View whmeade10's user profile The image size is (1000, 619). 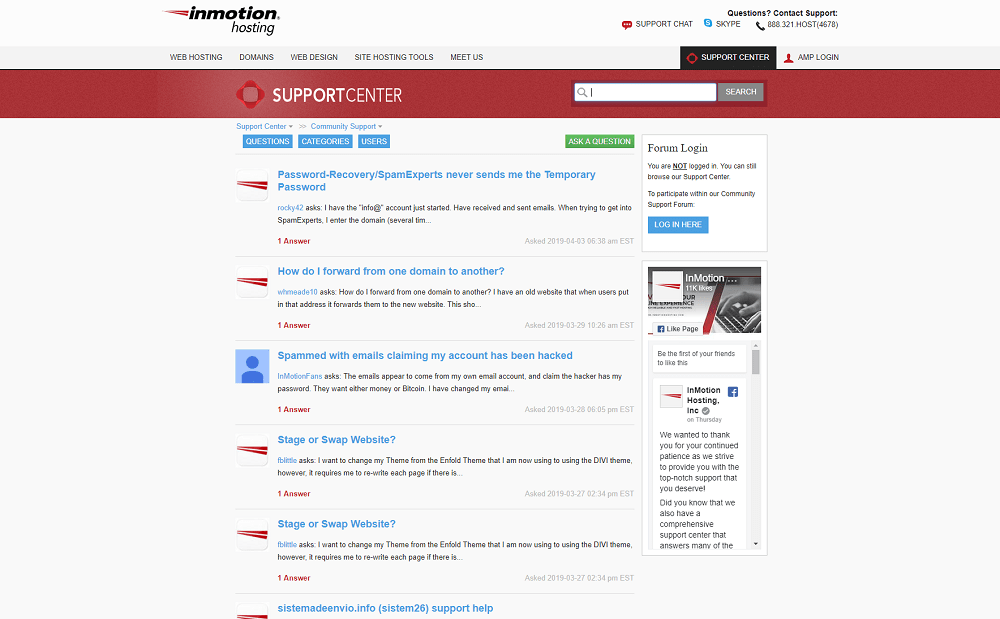297,292
